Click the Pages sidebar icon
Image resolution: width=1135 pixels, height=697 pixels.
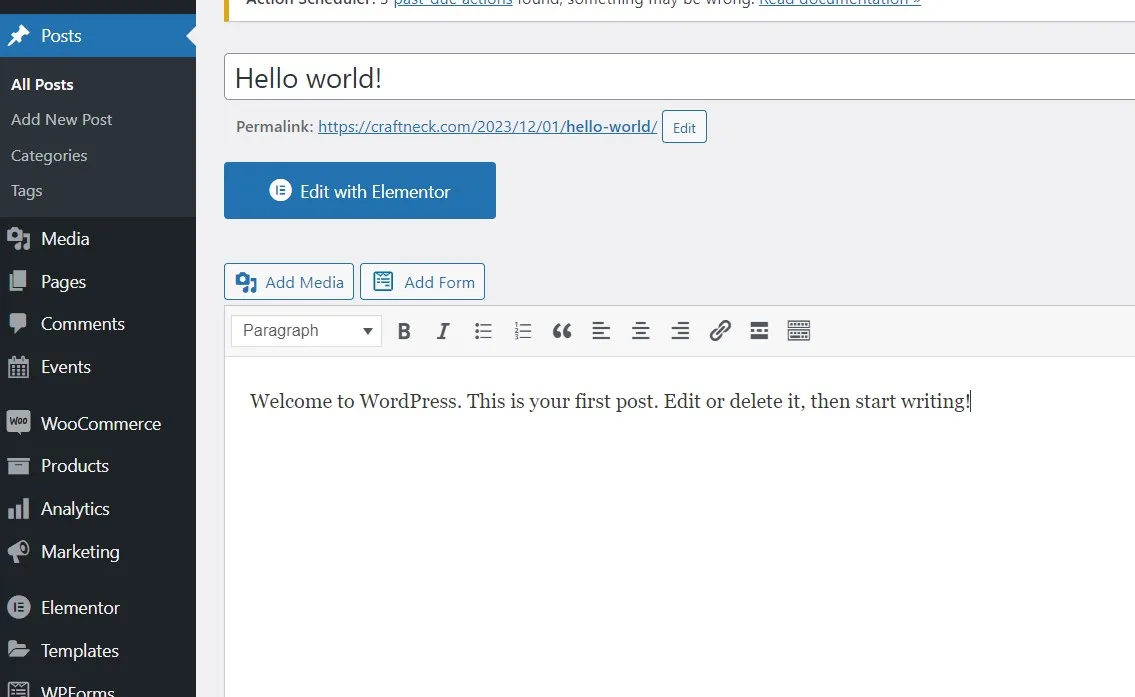point(19,281)
